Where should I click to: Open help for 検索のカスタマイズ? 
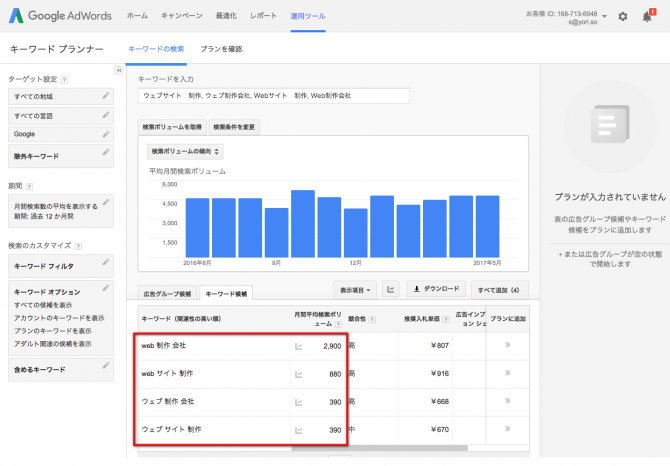pyautogui.click(x=78, y=246)
